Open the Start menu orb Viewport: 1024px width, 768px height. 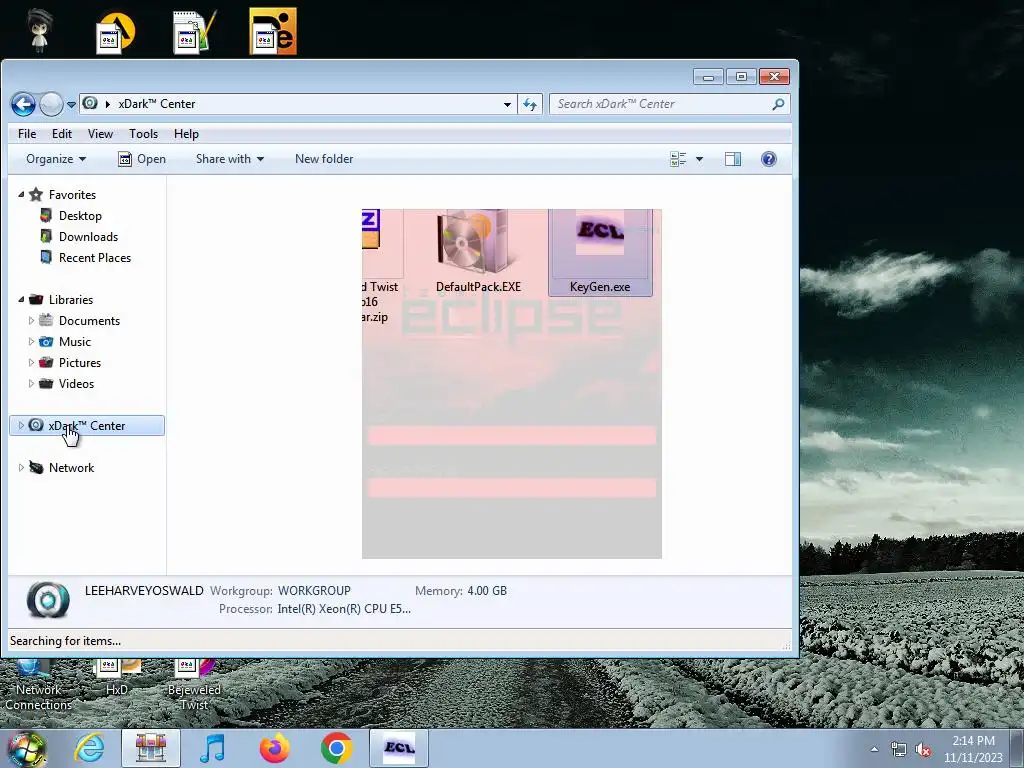pos(27,748)
